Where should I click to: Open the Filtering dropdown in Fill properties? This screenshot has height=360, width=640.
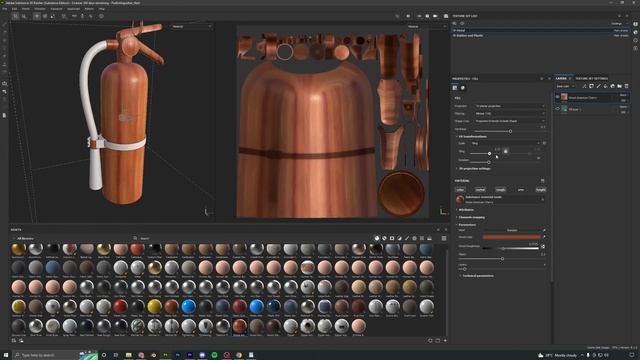point(509,113)
